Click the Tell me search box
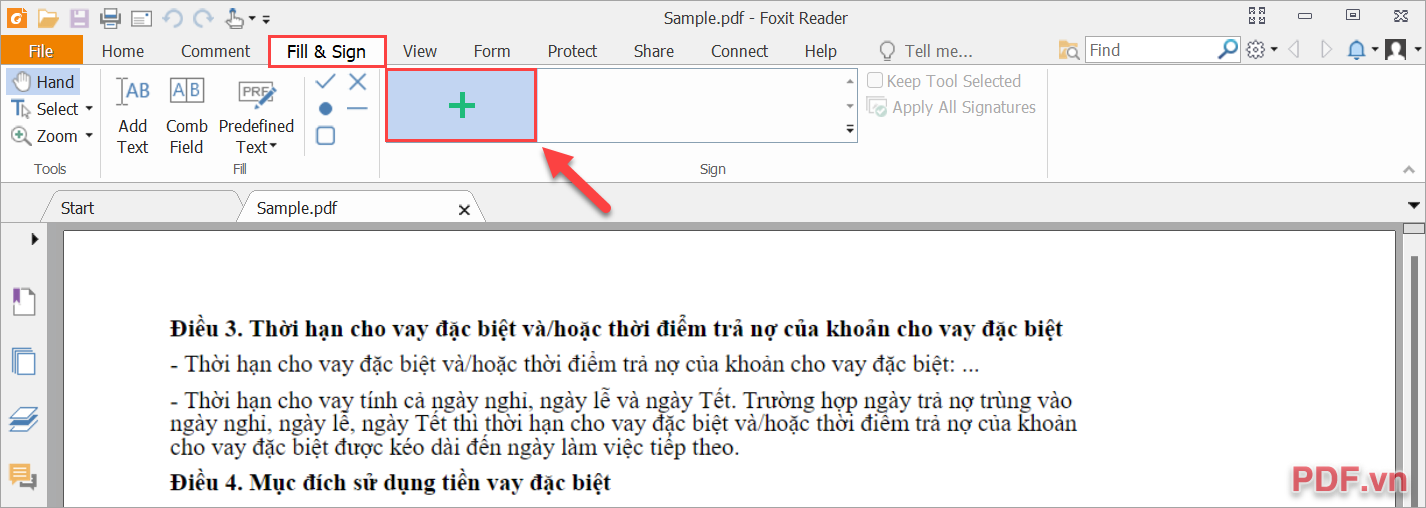 click(x=938, y=51)
